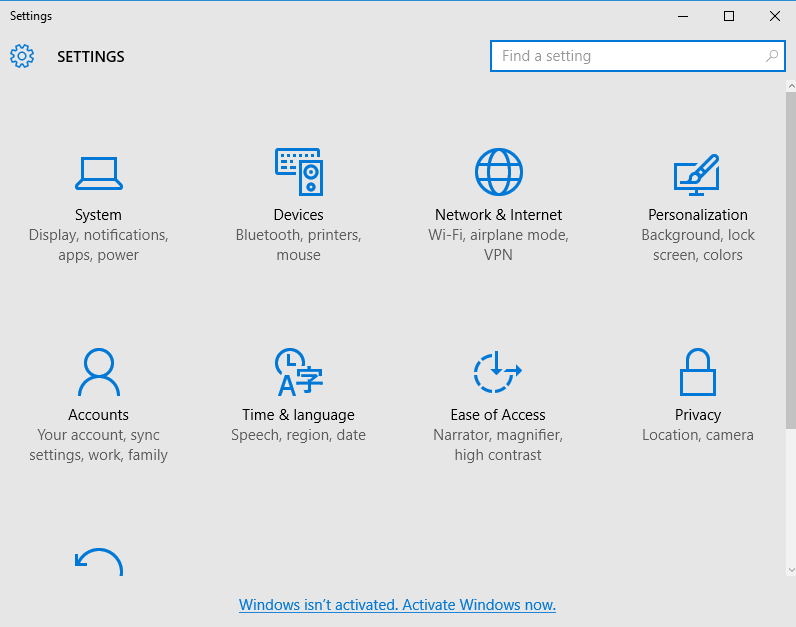796x627 pixels.
Task: Click the Ease of Access title
Action: click(x=498, y=415)
